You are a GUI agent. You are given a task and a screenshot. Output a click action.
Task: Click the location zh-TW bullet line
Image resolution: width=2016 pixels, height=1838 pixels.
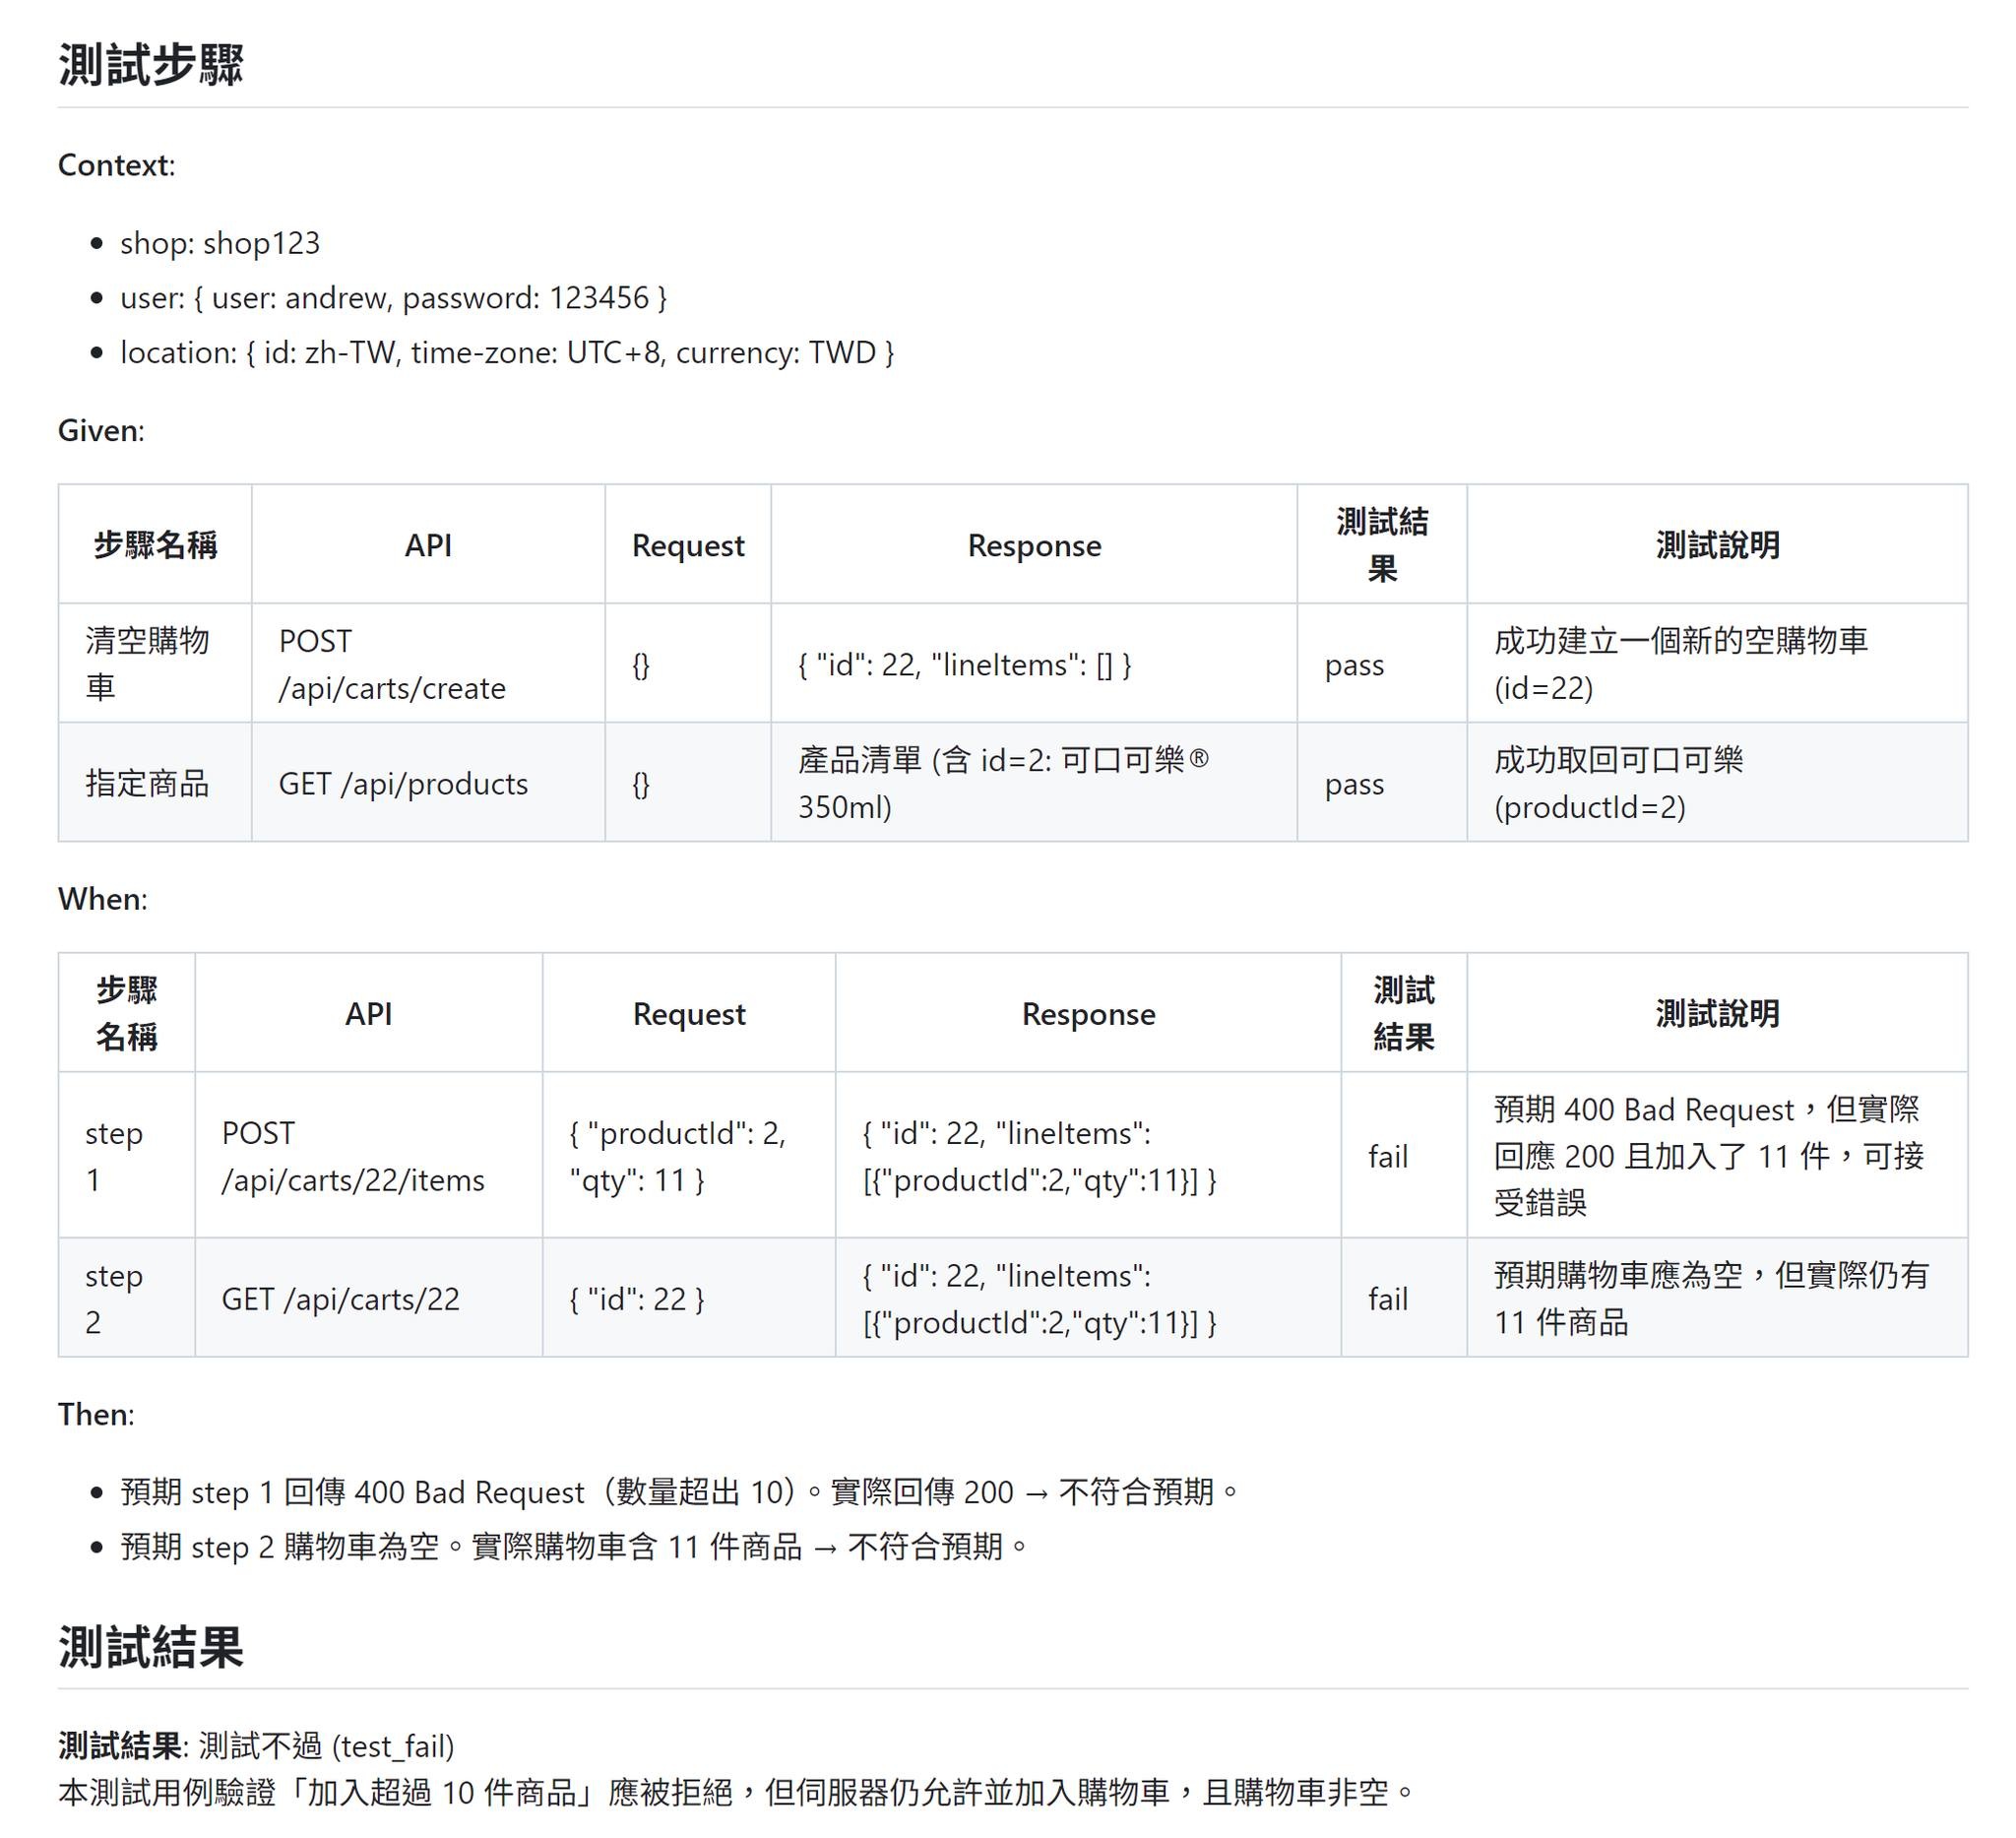point(507,353)
